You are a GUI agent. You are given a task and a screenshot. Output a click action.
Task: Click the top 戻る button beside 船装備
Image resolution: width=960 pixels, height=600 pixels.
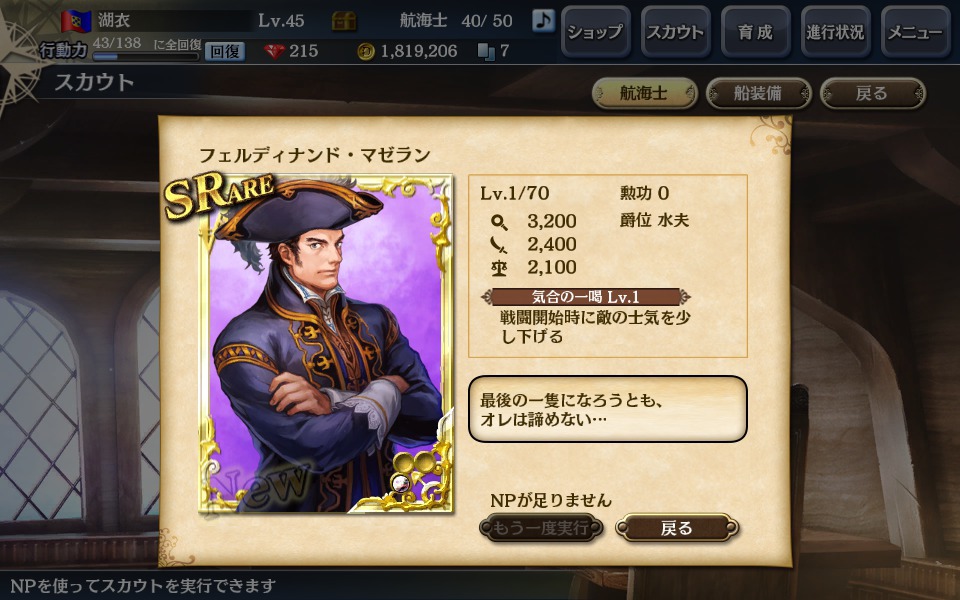872,94
